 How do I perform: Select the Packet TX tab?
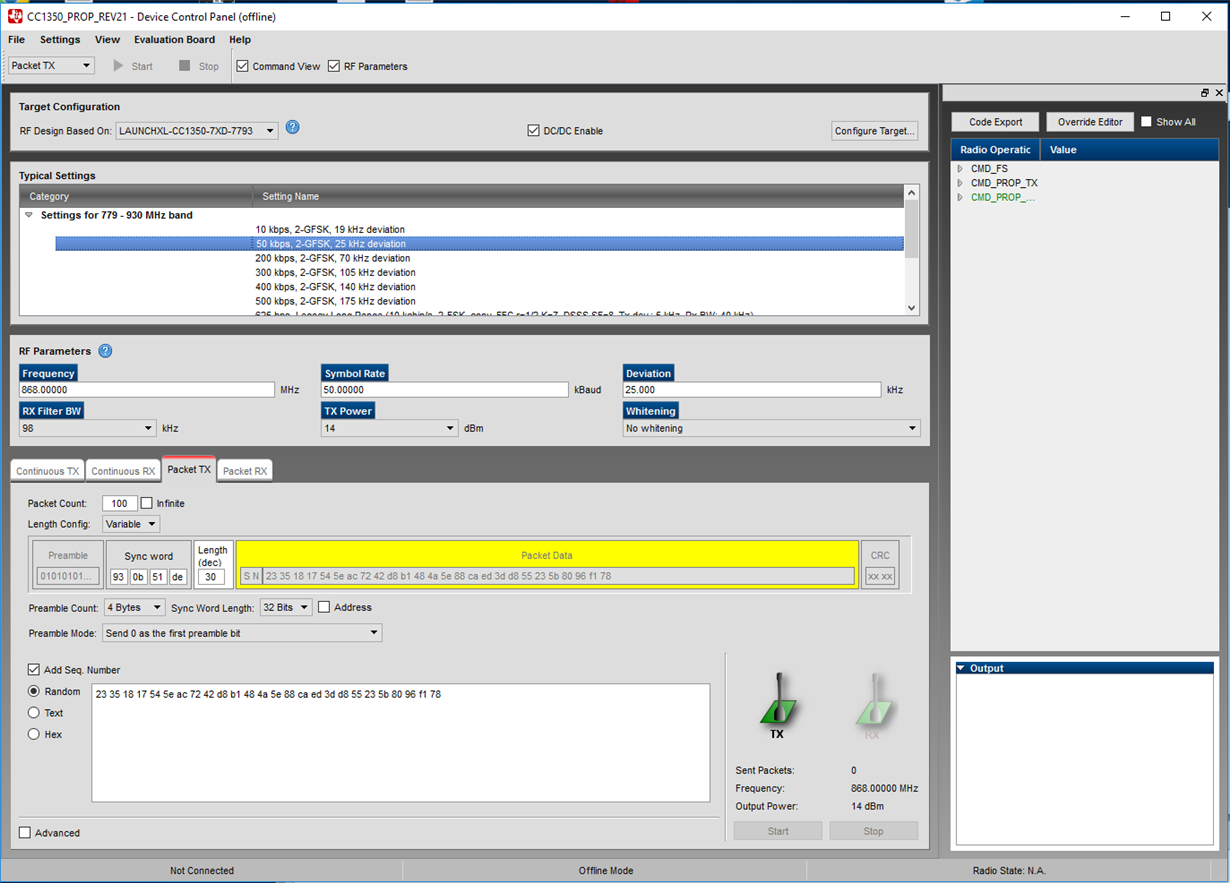(x=189, y=469)
